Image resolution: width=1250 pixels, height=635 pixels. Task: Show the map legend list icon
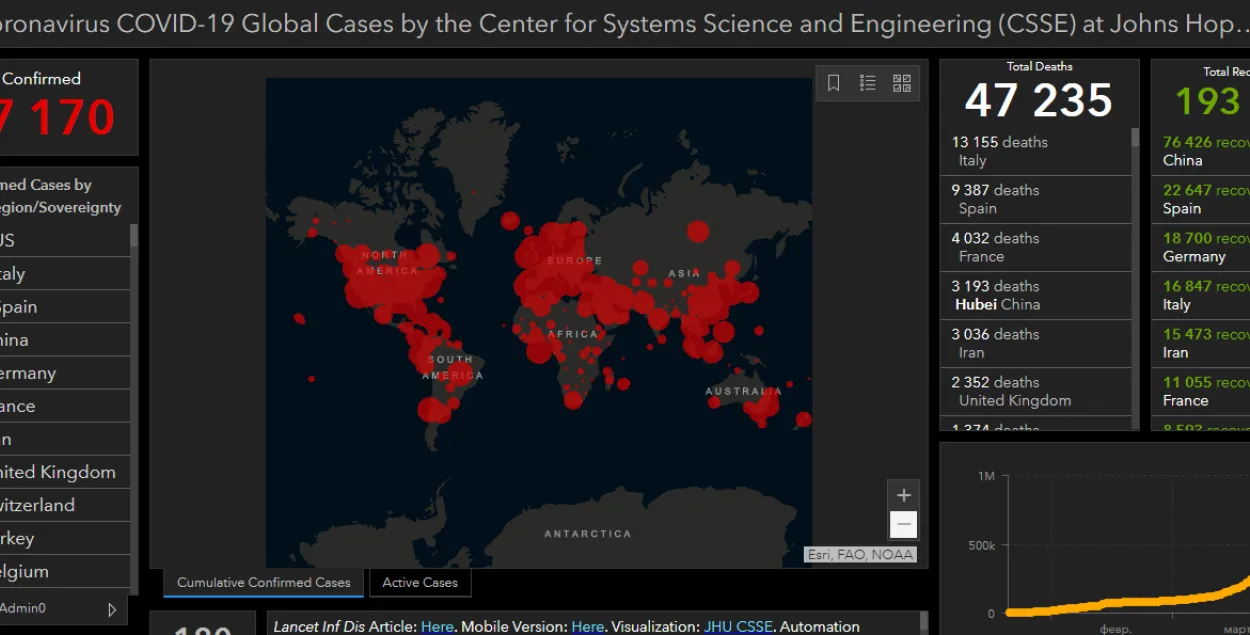coord(867,84)
